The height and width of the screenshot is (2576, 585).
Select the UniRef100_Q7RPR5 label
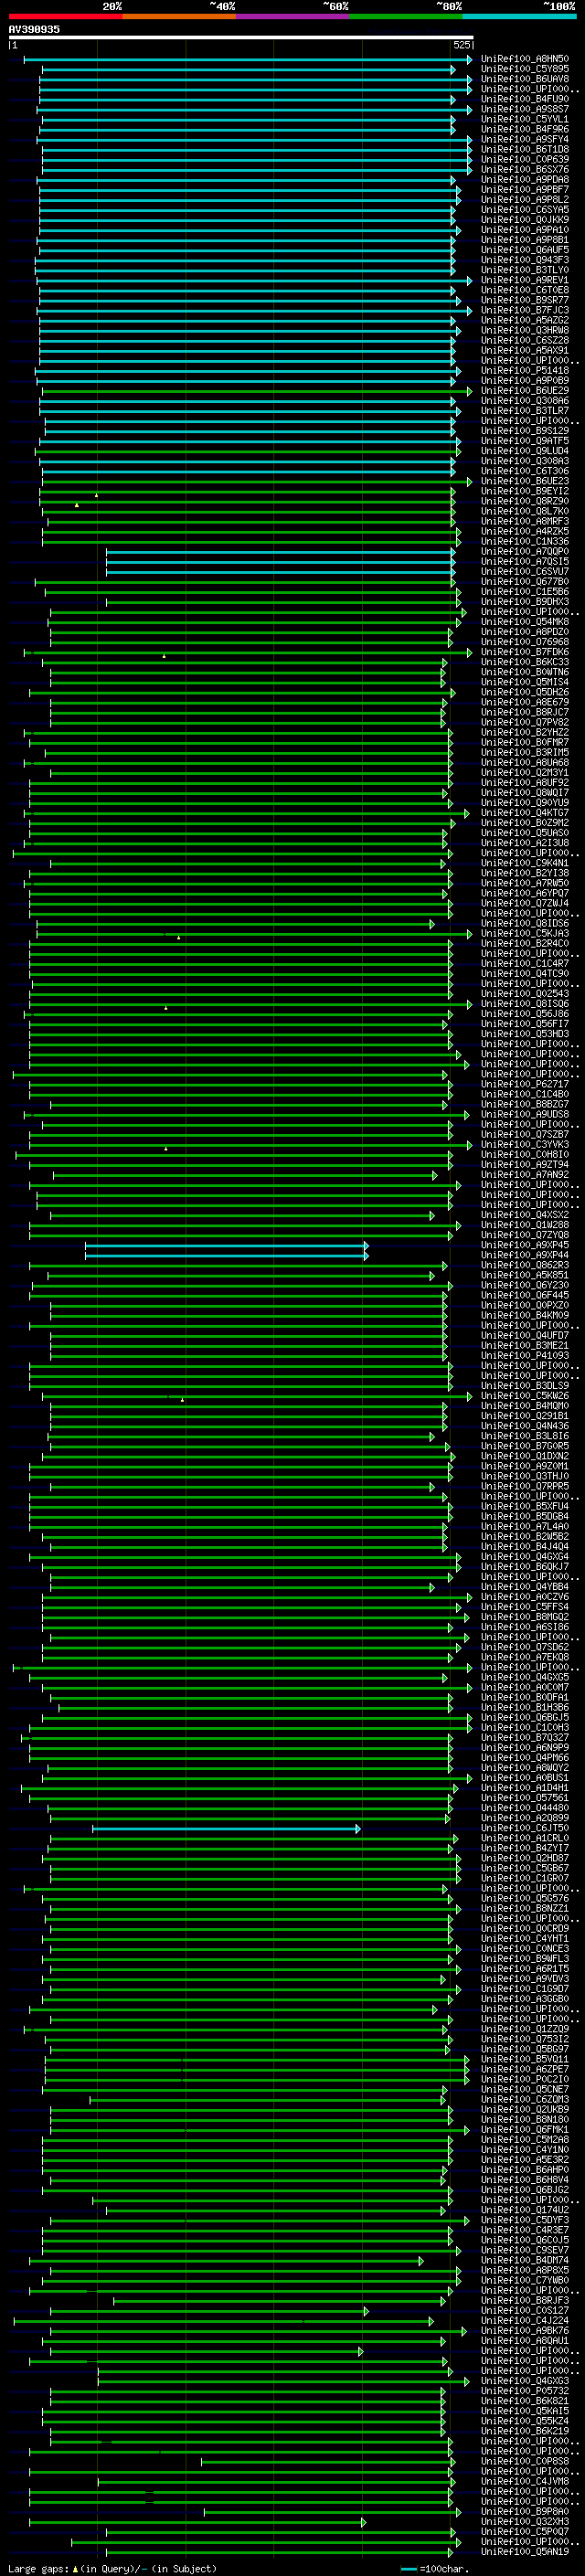pos(525,1486)
